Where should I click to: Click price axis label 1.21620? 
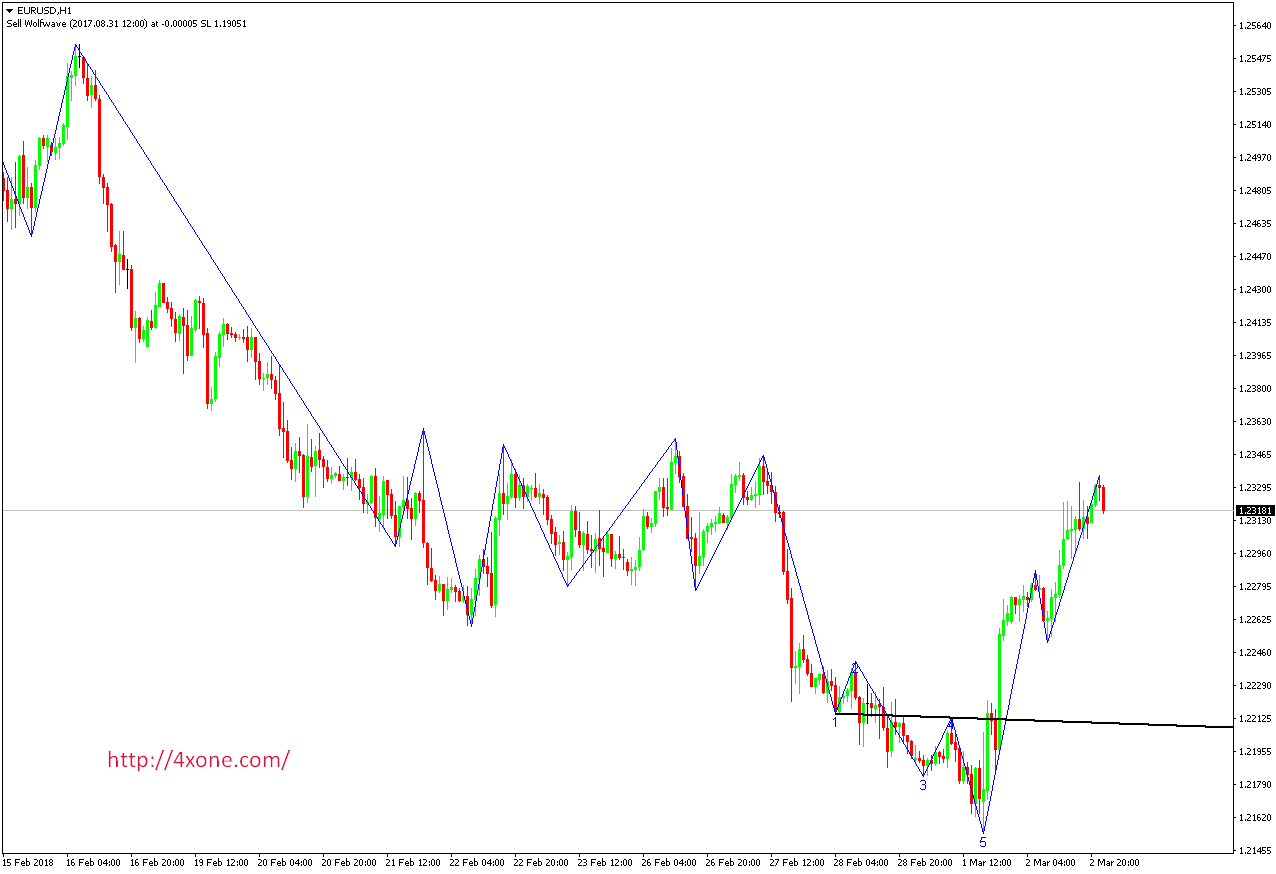click(x=1255, y=817)
